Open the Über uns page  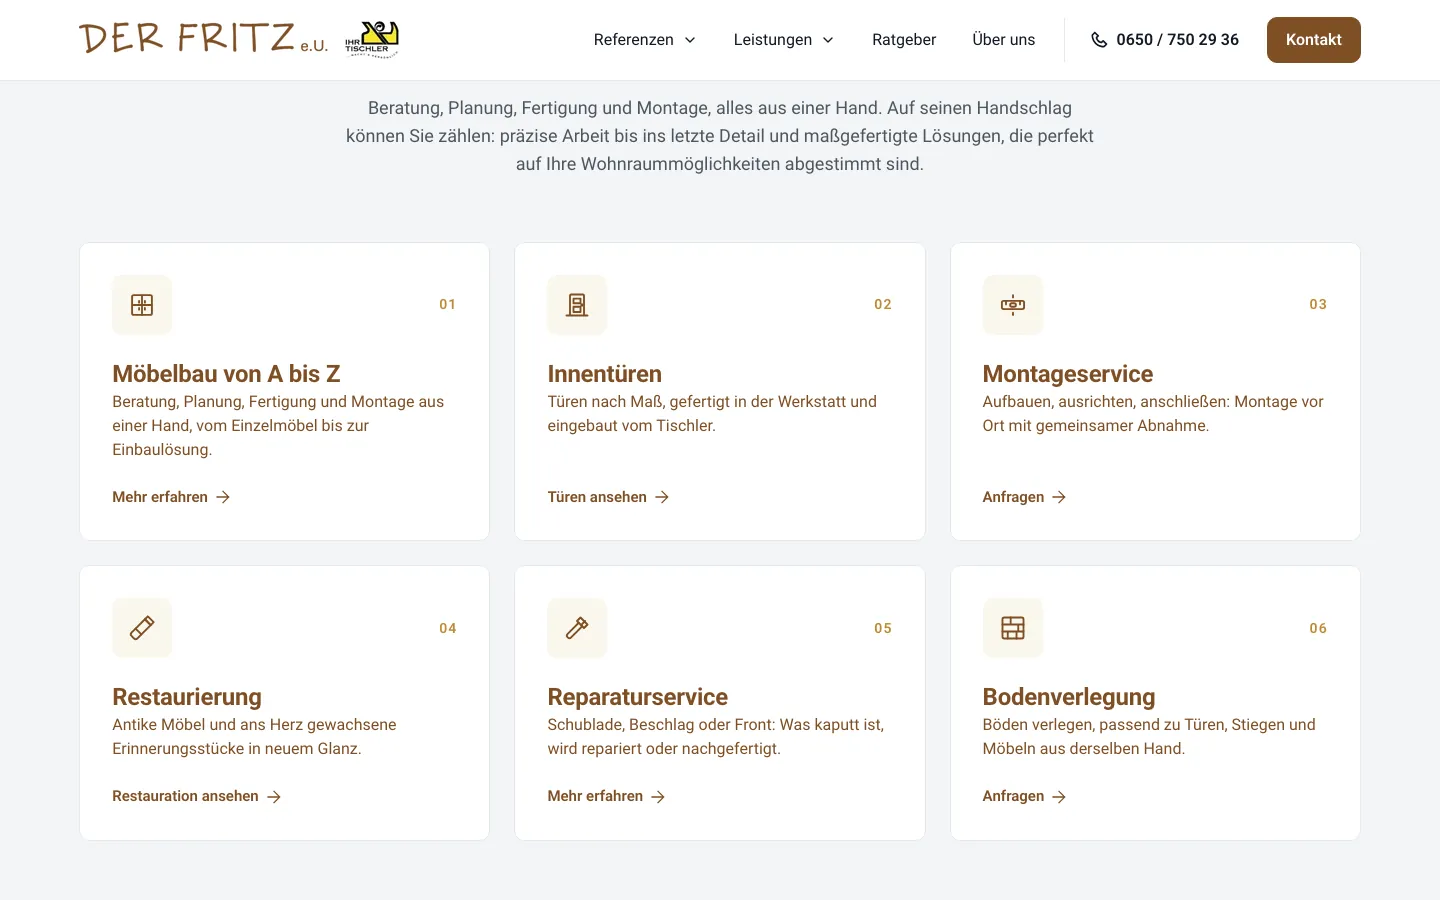(x=1003, y=40)
